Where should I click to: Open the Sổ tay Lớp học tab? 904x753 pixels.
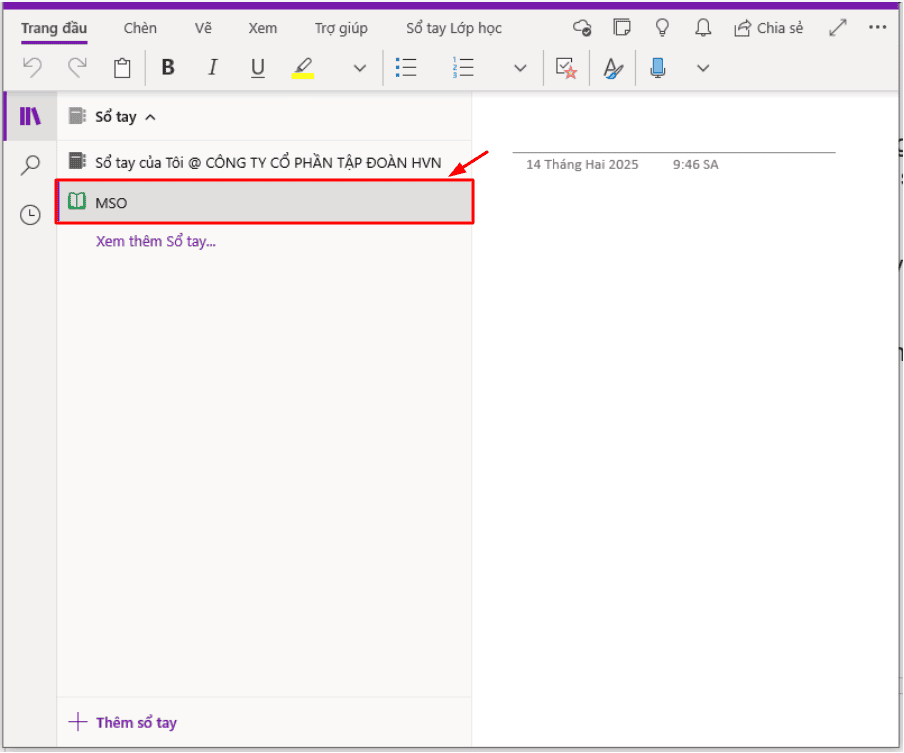[454, 28]
